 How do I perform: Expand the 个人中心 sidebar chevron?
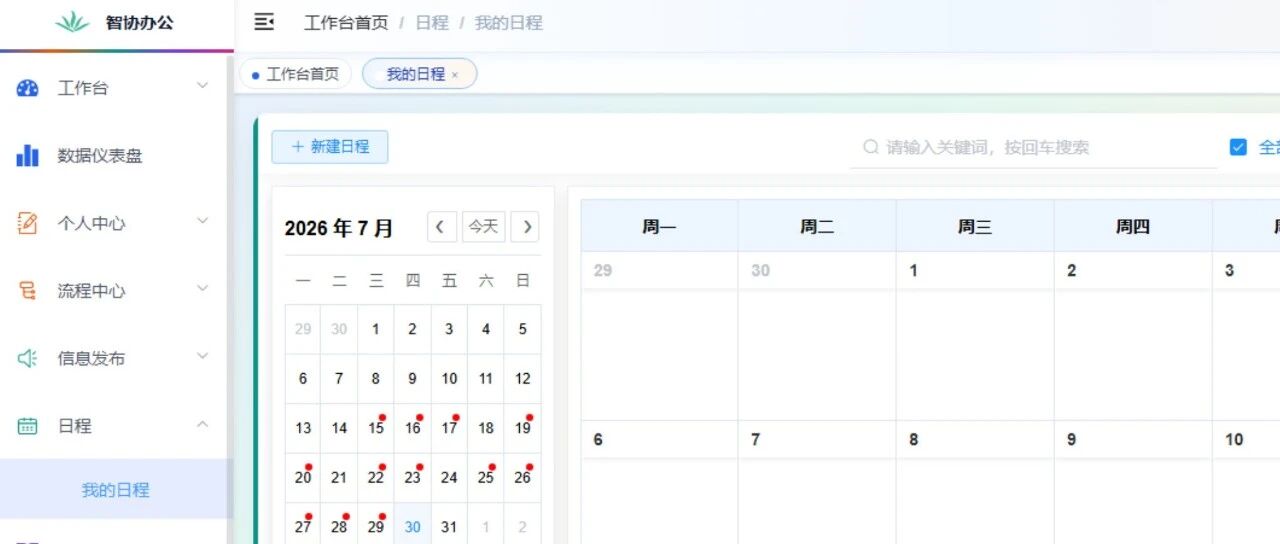tap(202, 221)
